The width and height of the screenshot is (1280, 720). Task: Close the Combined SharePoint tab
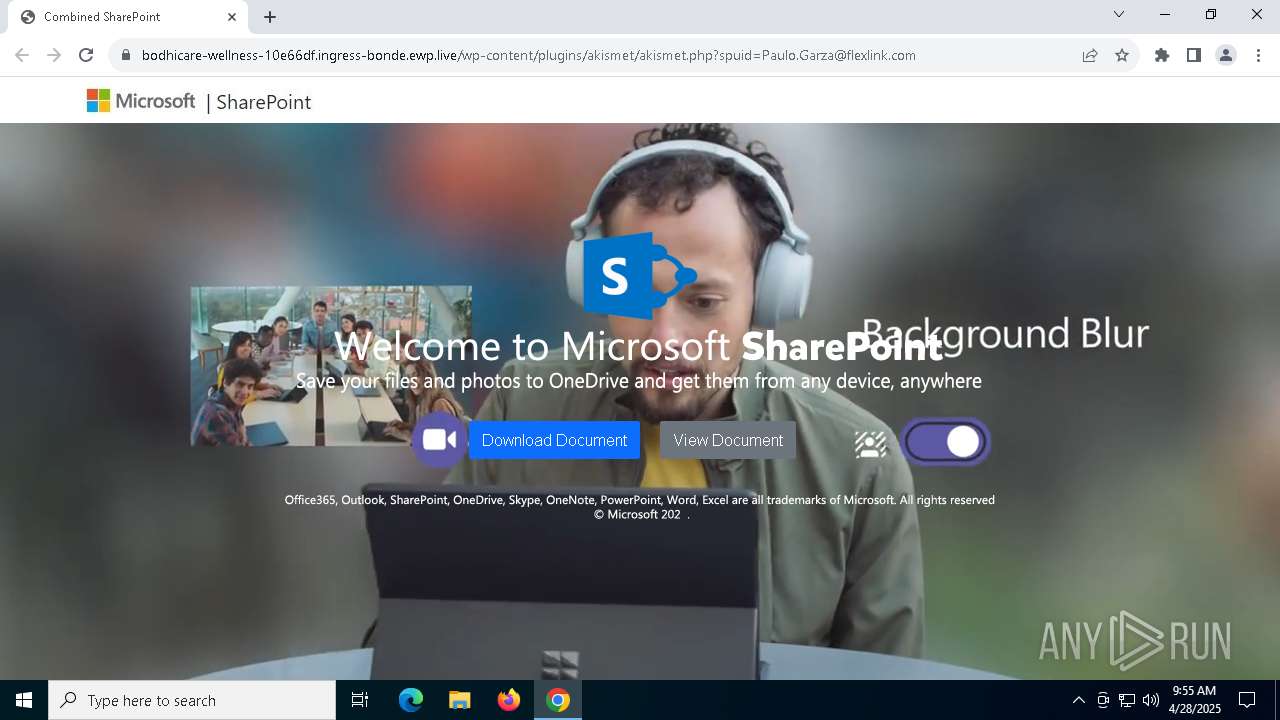point(232,17)
